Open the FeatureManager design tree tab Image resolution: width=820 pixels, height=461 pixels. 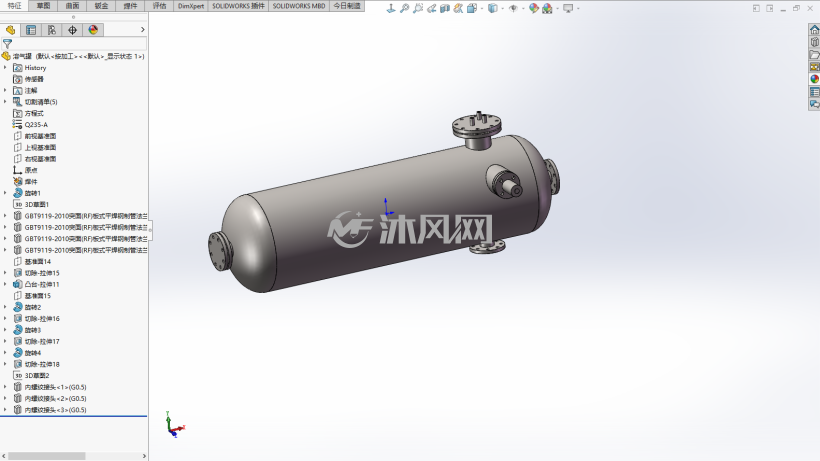point(10,30)
